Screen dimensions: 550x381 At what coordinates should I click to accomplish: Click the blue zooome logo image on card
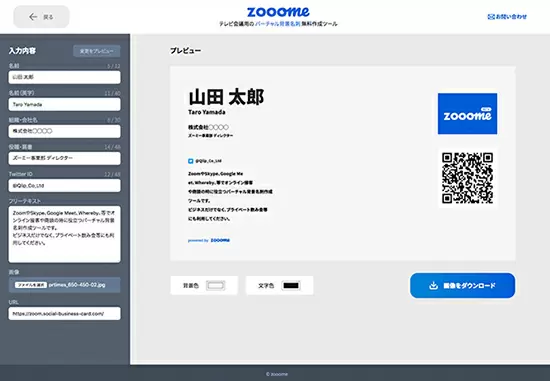[467, 114]
